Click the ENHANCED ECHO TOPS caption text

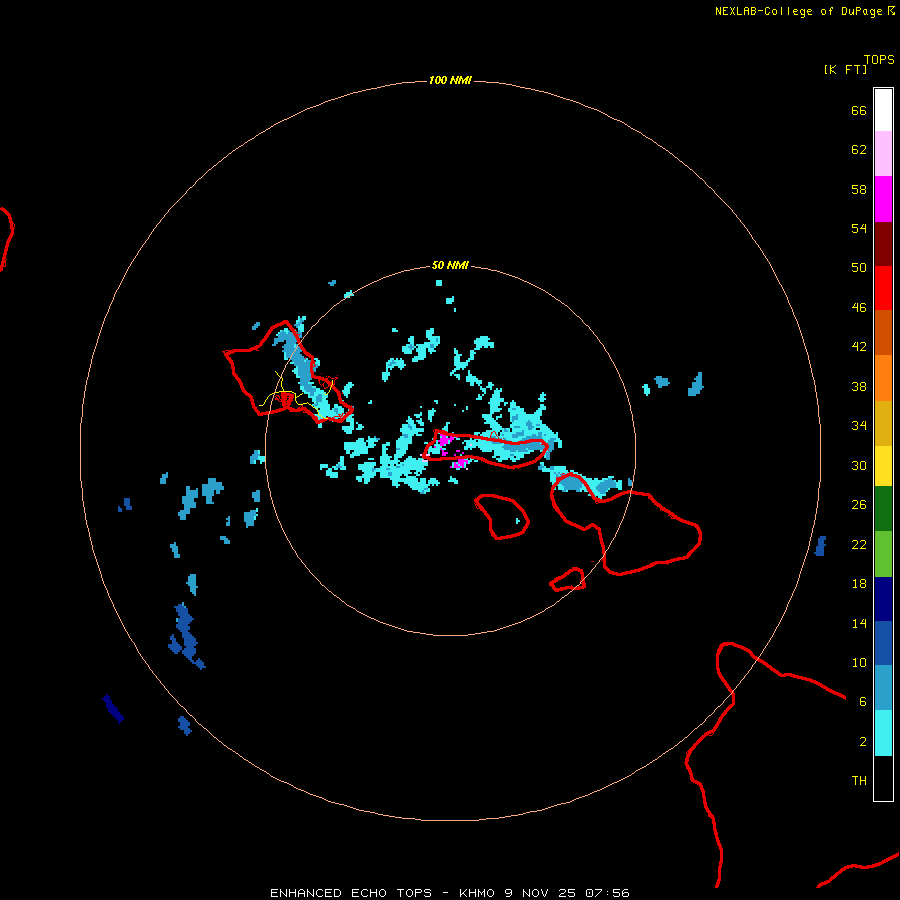tap(351, 893)
